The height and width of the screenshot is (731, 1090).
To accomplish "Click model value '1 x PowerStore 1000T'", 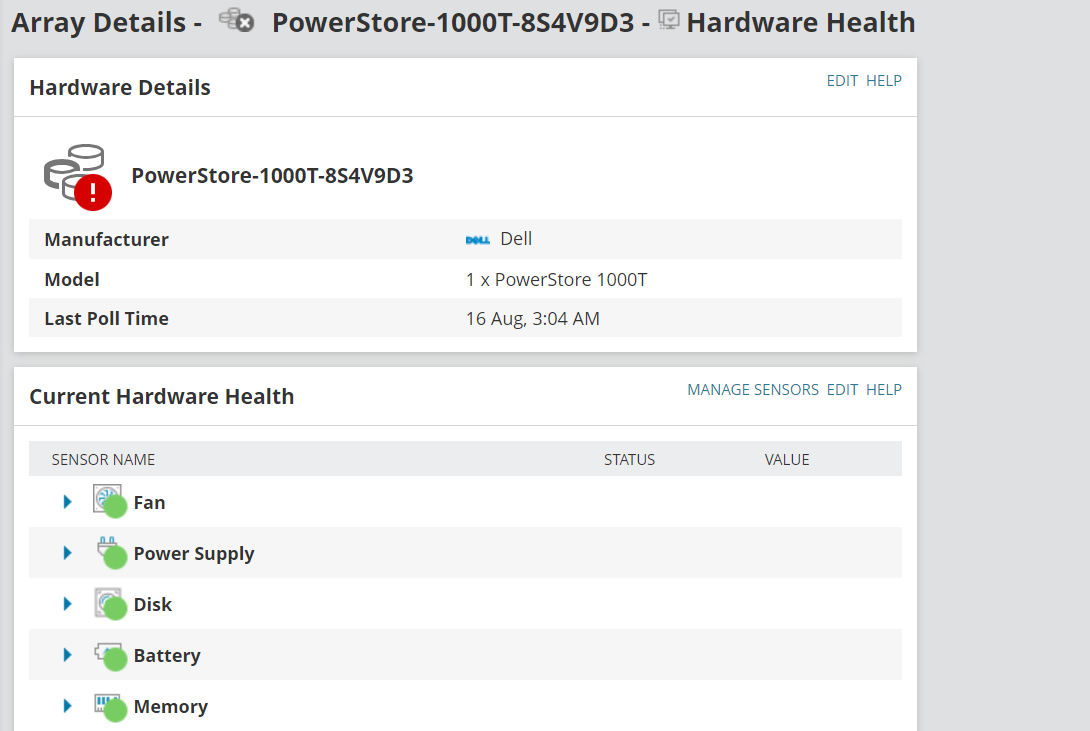I will pyautogui.click(x=556, y=279).
